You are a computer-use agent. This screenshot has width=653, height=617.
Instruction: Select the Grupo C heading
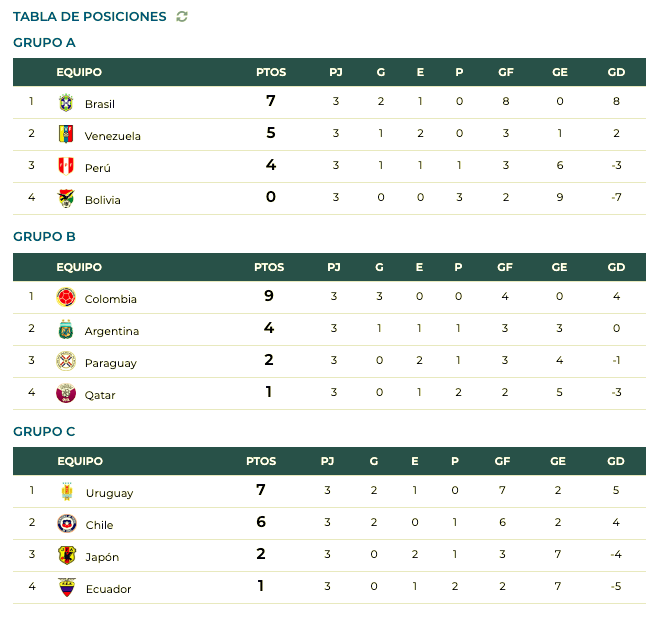click(x=44, y=431)
